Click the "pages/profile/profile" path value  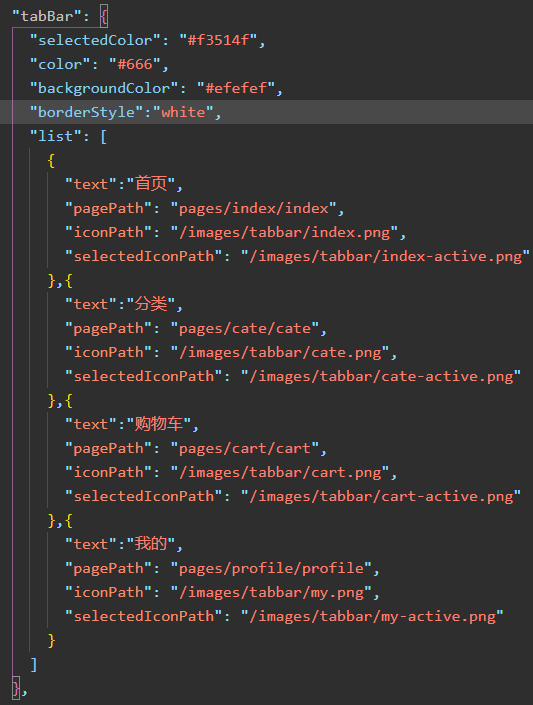pos(271,568)
